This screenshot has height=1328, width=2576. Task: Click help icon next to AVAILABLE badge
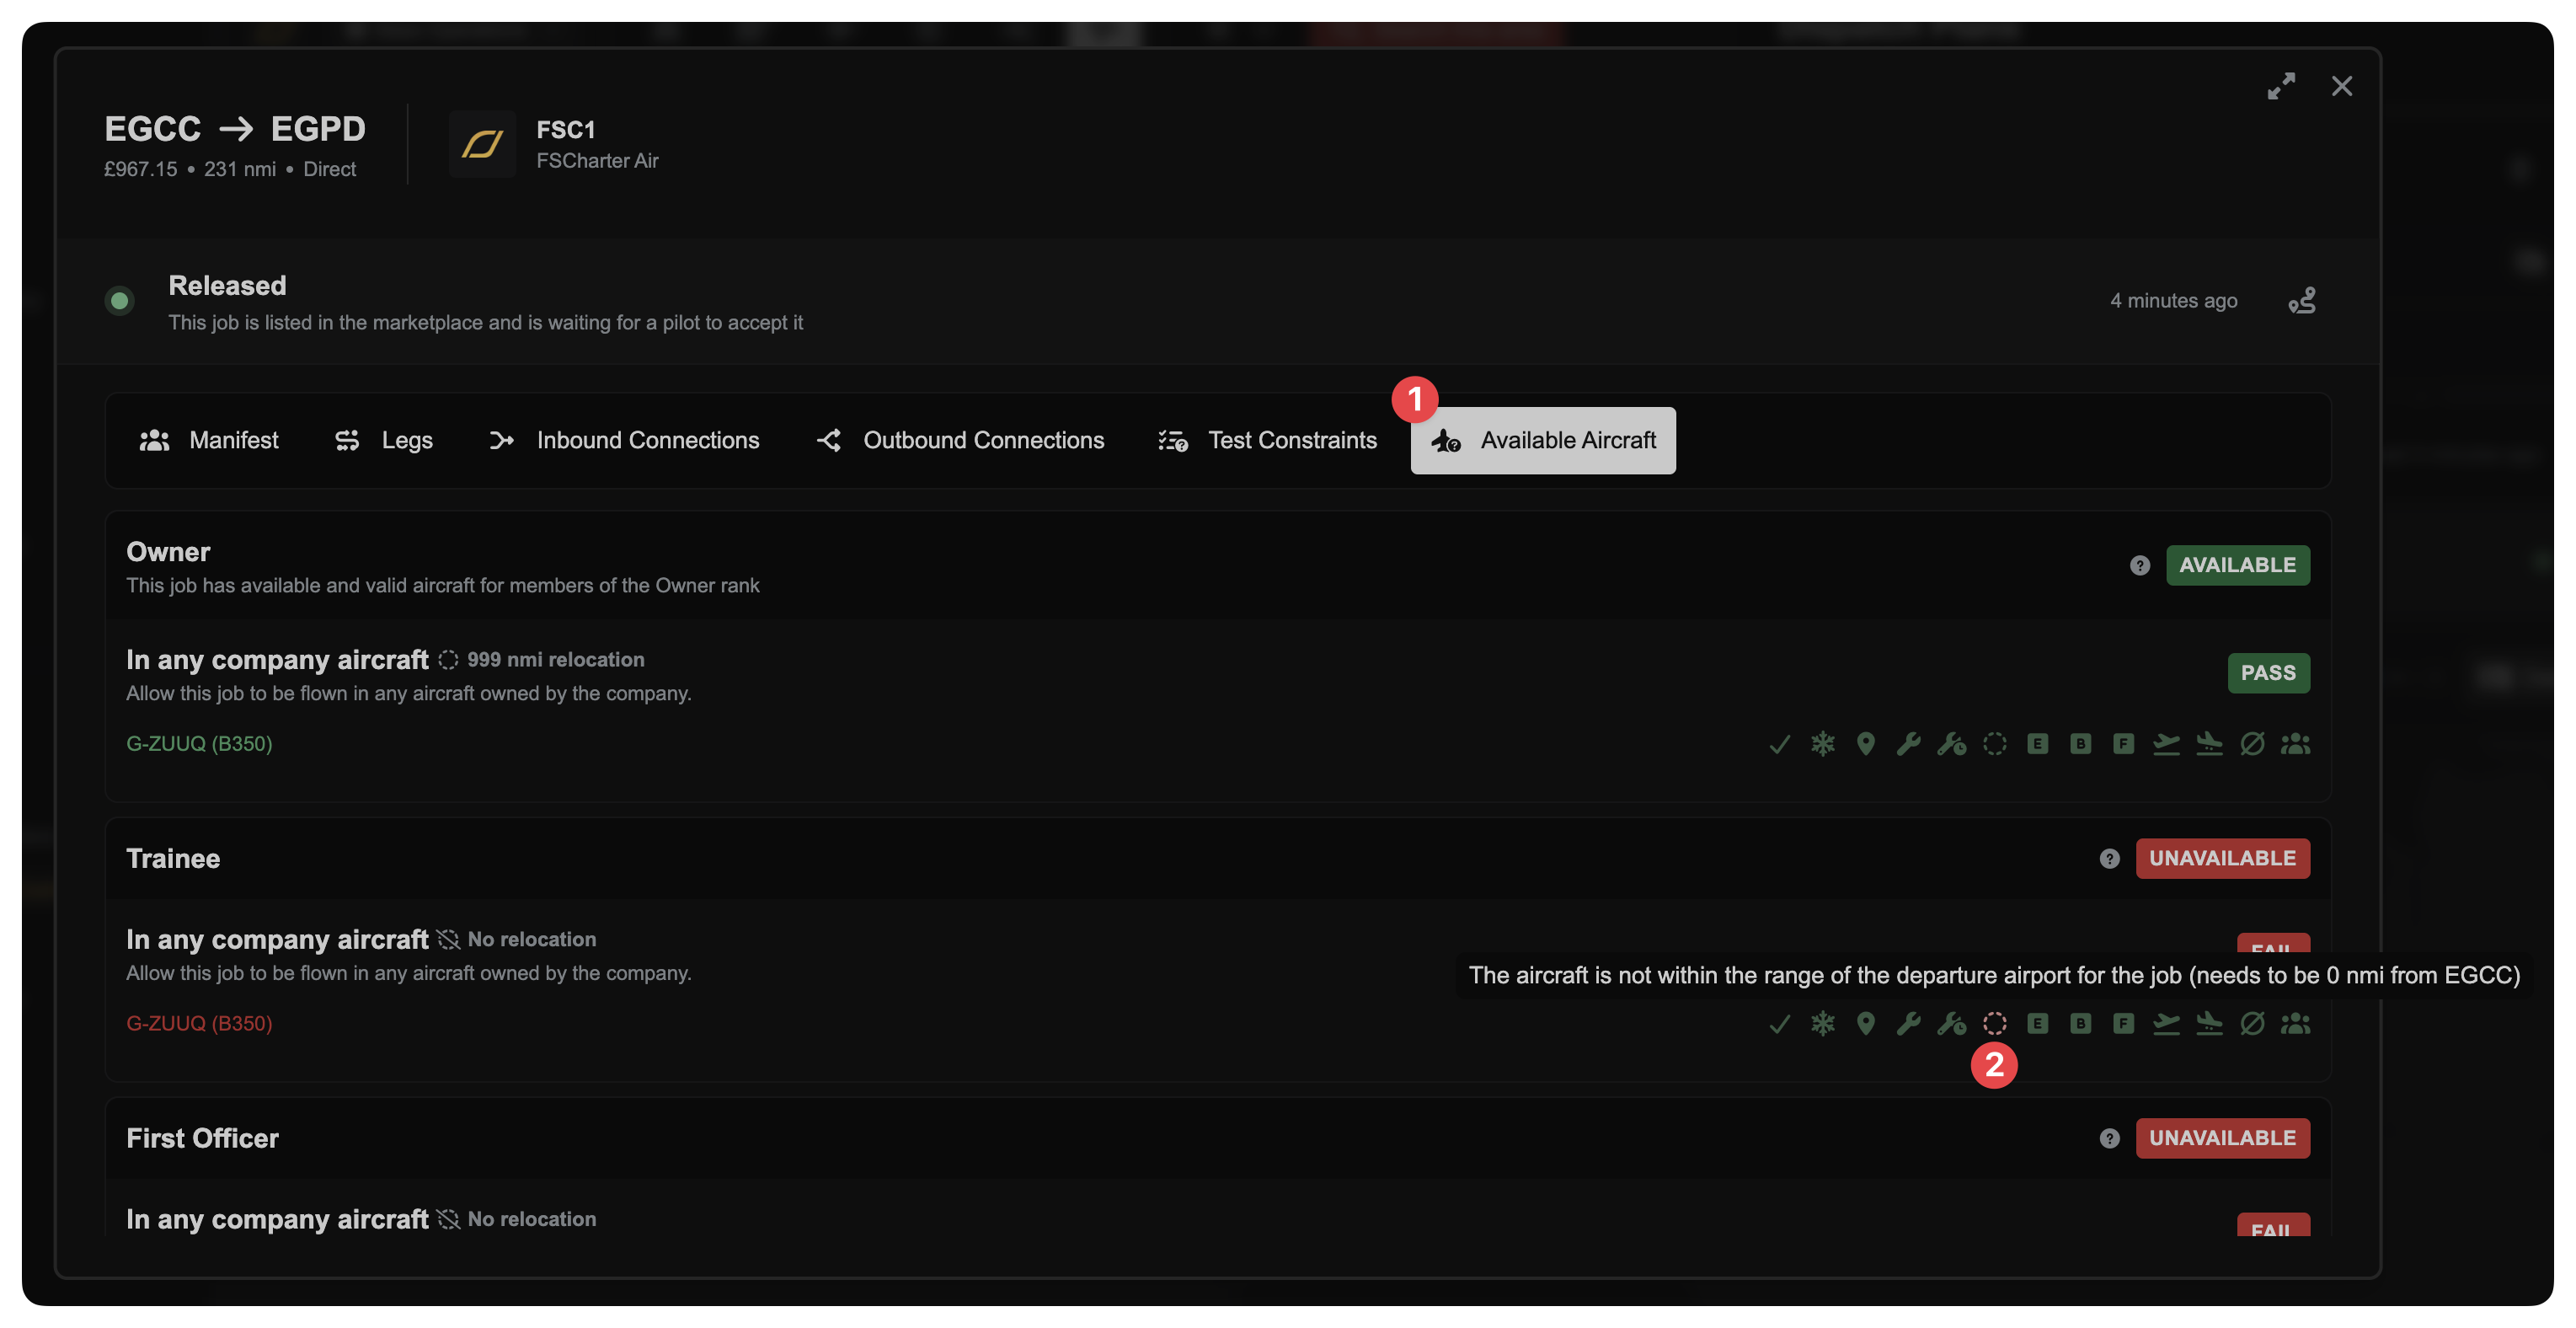pos(2139,566)
